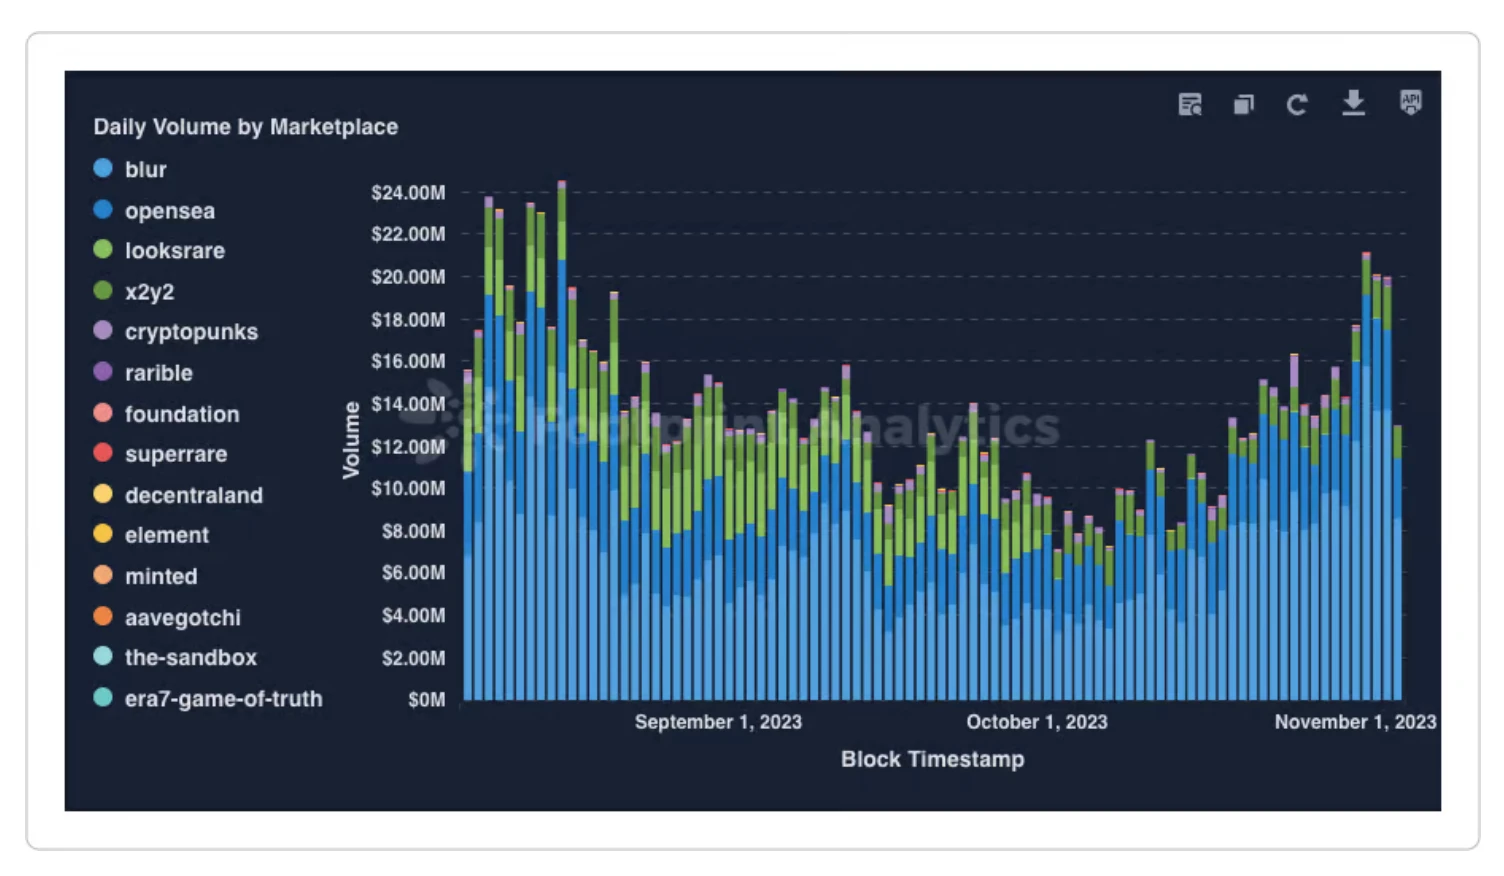This screenshot has height=876, width=1504.
Task: Click the cryptopunks legend label
Action: 191,332
